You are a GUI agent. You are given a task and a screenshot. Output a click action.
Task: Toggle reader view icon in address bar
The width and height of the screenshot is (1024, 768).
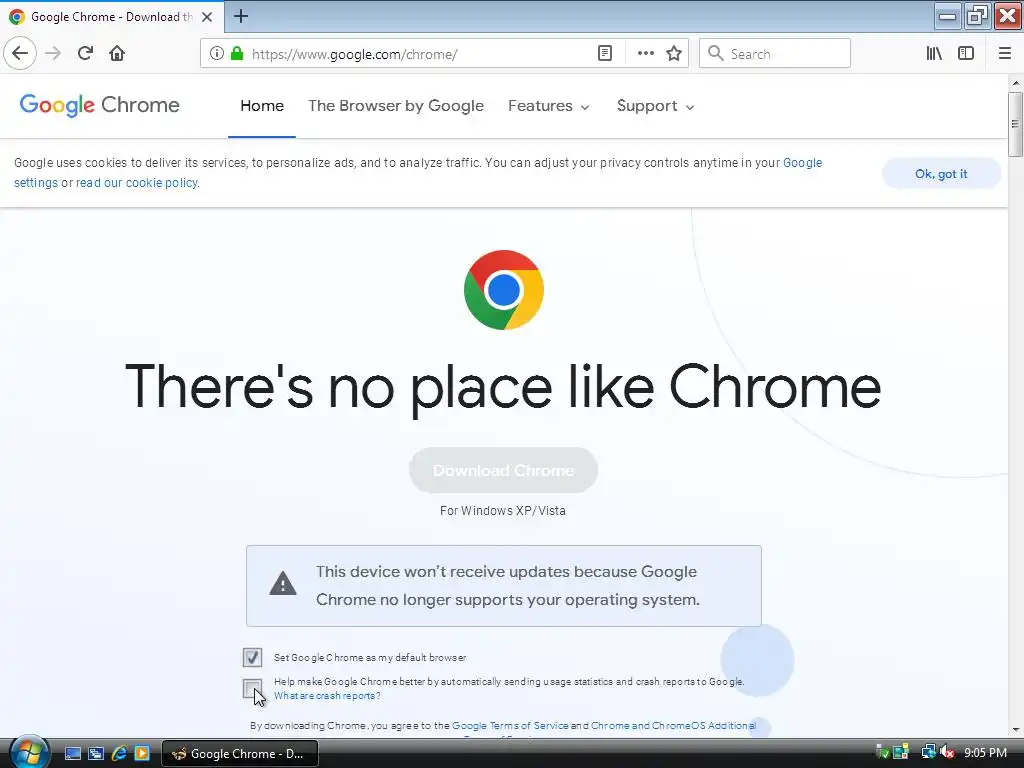coord(605,54)
